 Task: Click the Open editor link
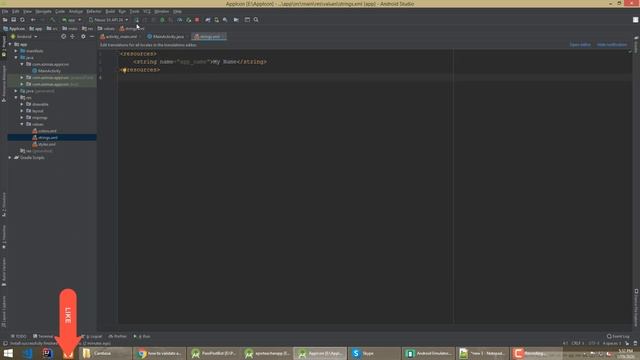click(580, 44)
